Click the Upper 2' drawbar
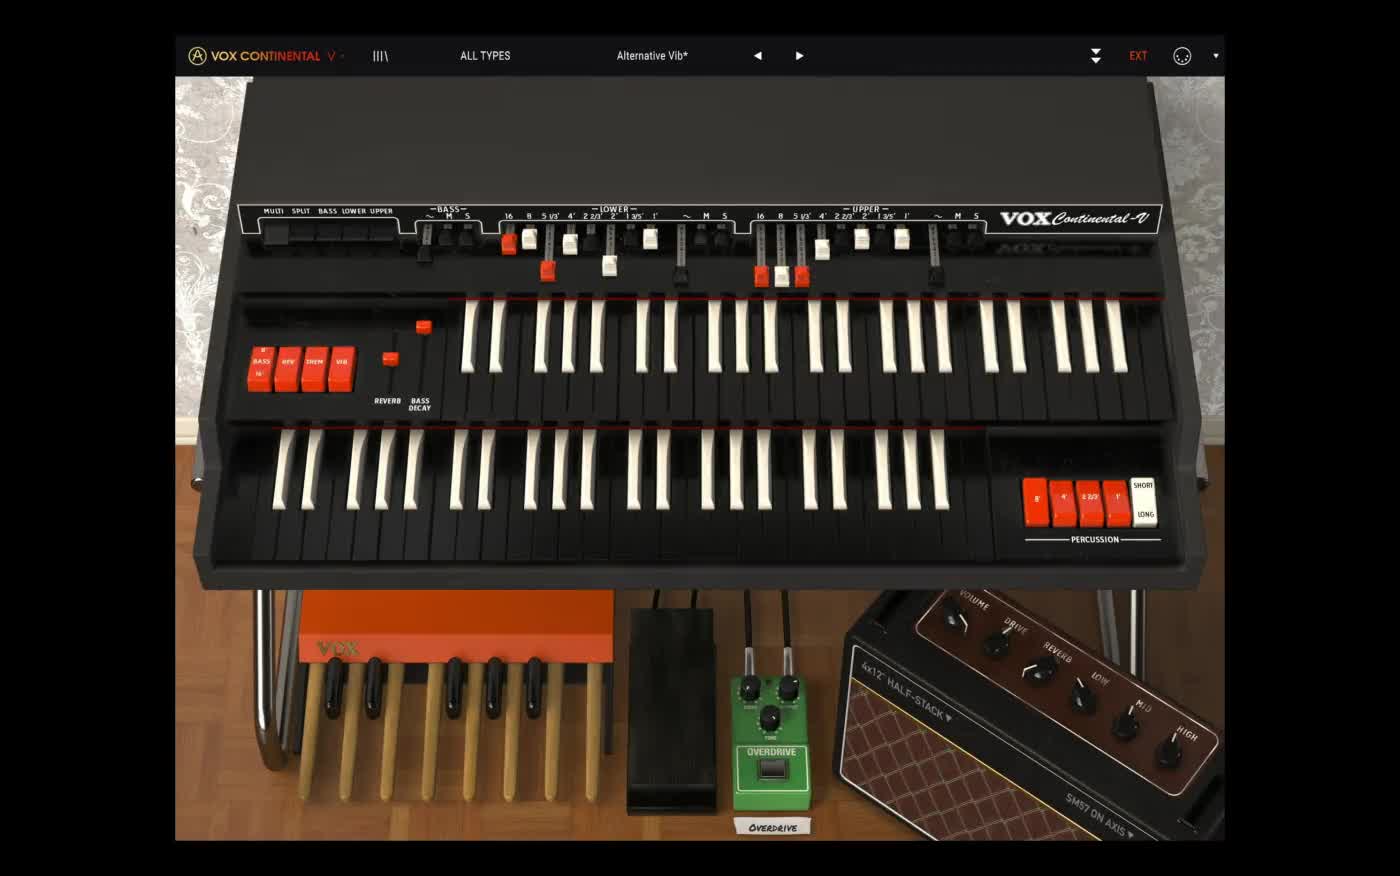Screen dimensions: 1400x876 862,238
